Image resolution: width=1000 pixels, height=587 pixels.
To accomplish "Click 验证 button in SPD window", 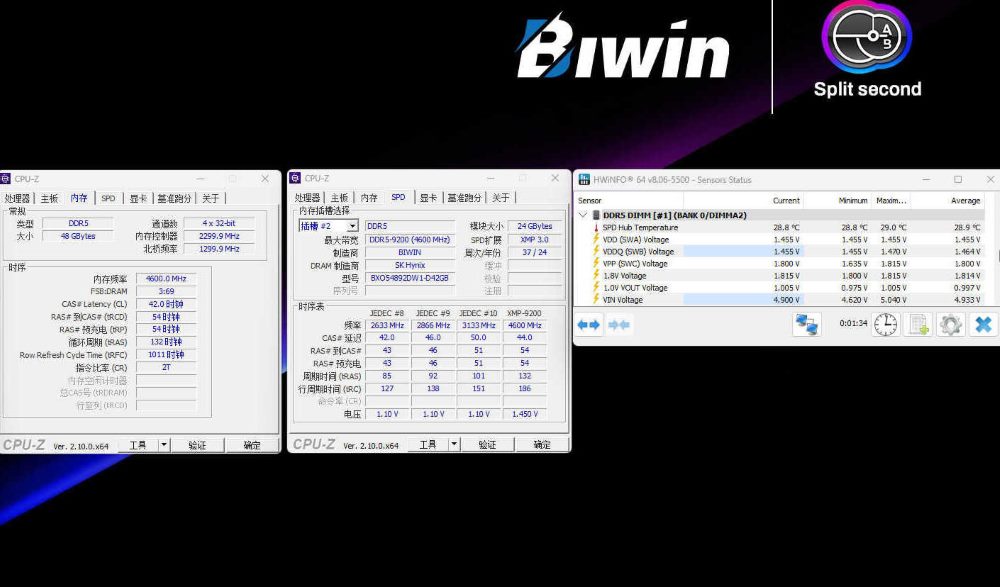I will (487, 444).
